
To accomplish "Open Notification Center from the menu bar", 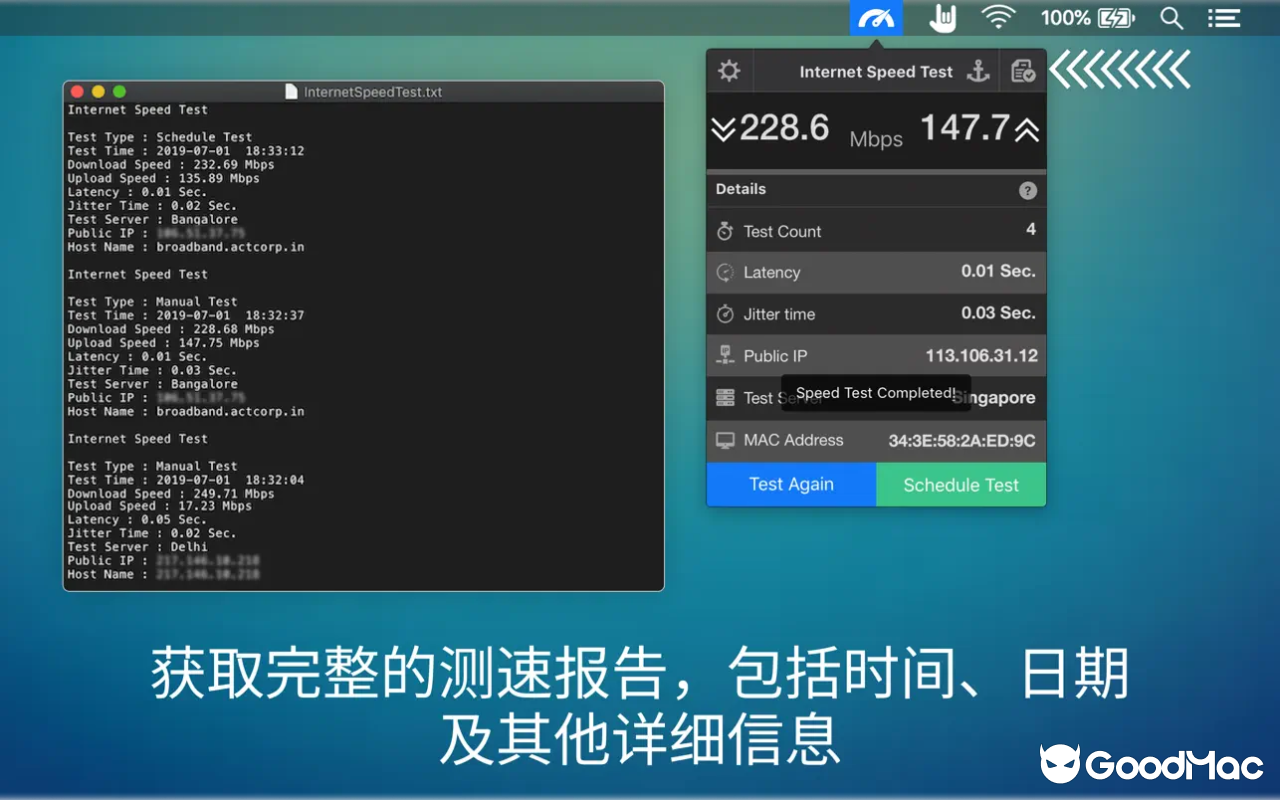I will [1224, 17].
